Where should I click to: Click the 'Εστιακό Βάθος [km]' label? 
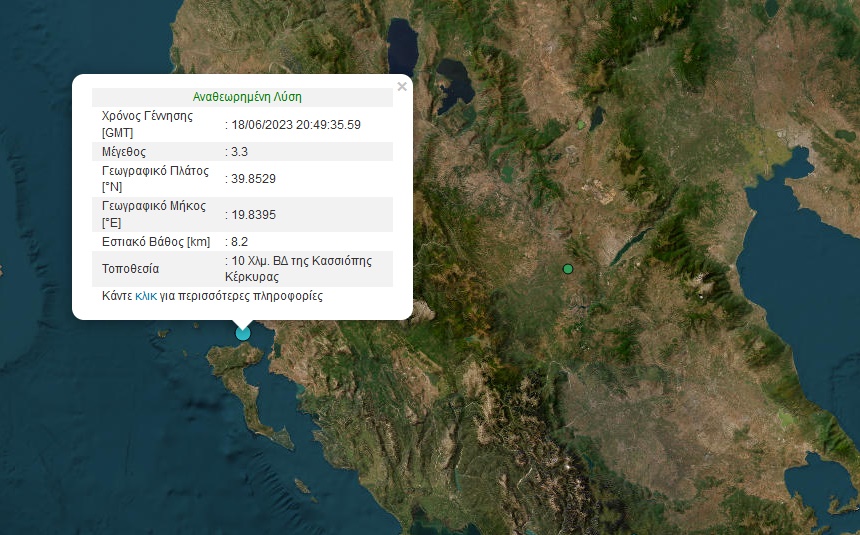click(x=155, y=242)
